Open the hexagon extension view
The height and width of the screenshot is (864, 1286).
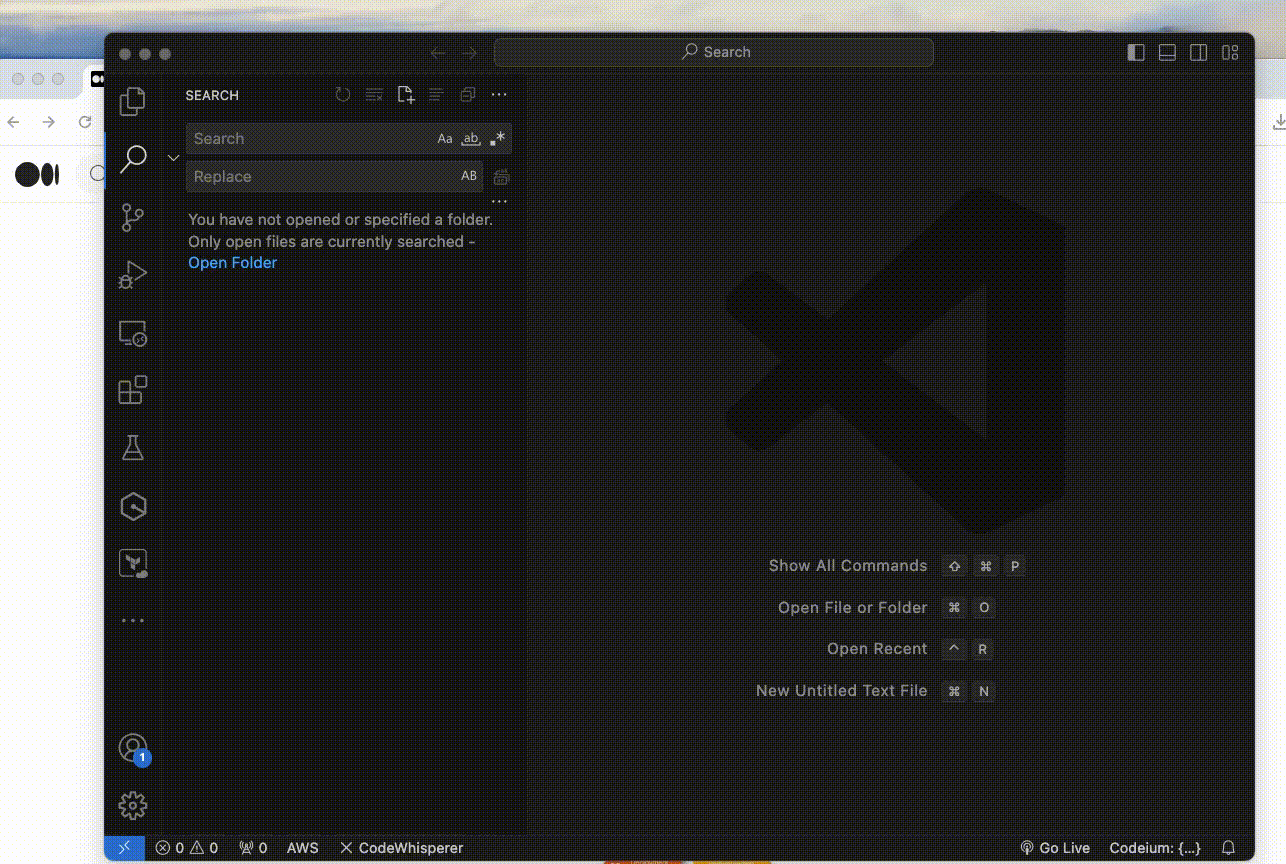pos(133,507)
